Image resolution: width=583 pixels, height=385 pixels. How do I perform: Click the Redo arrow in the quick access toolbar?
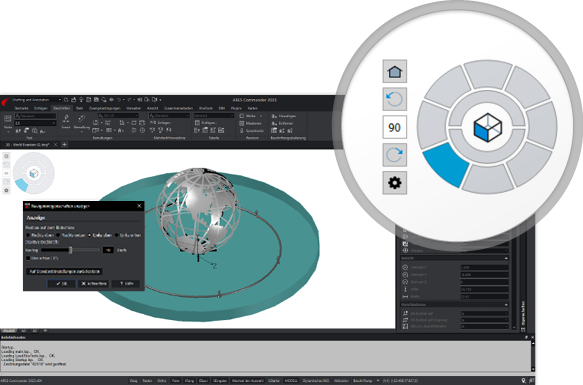pos(130,100)
